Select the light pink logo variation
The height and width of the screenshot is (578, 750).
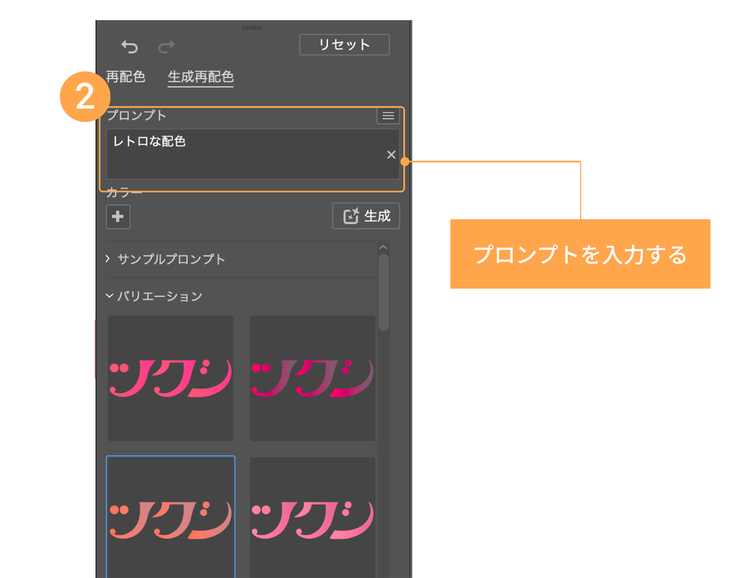click(312, 517)
